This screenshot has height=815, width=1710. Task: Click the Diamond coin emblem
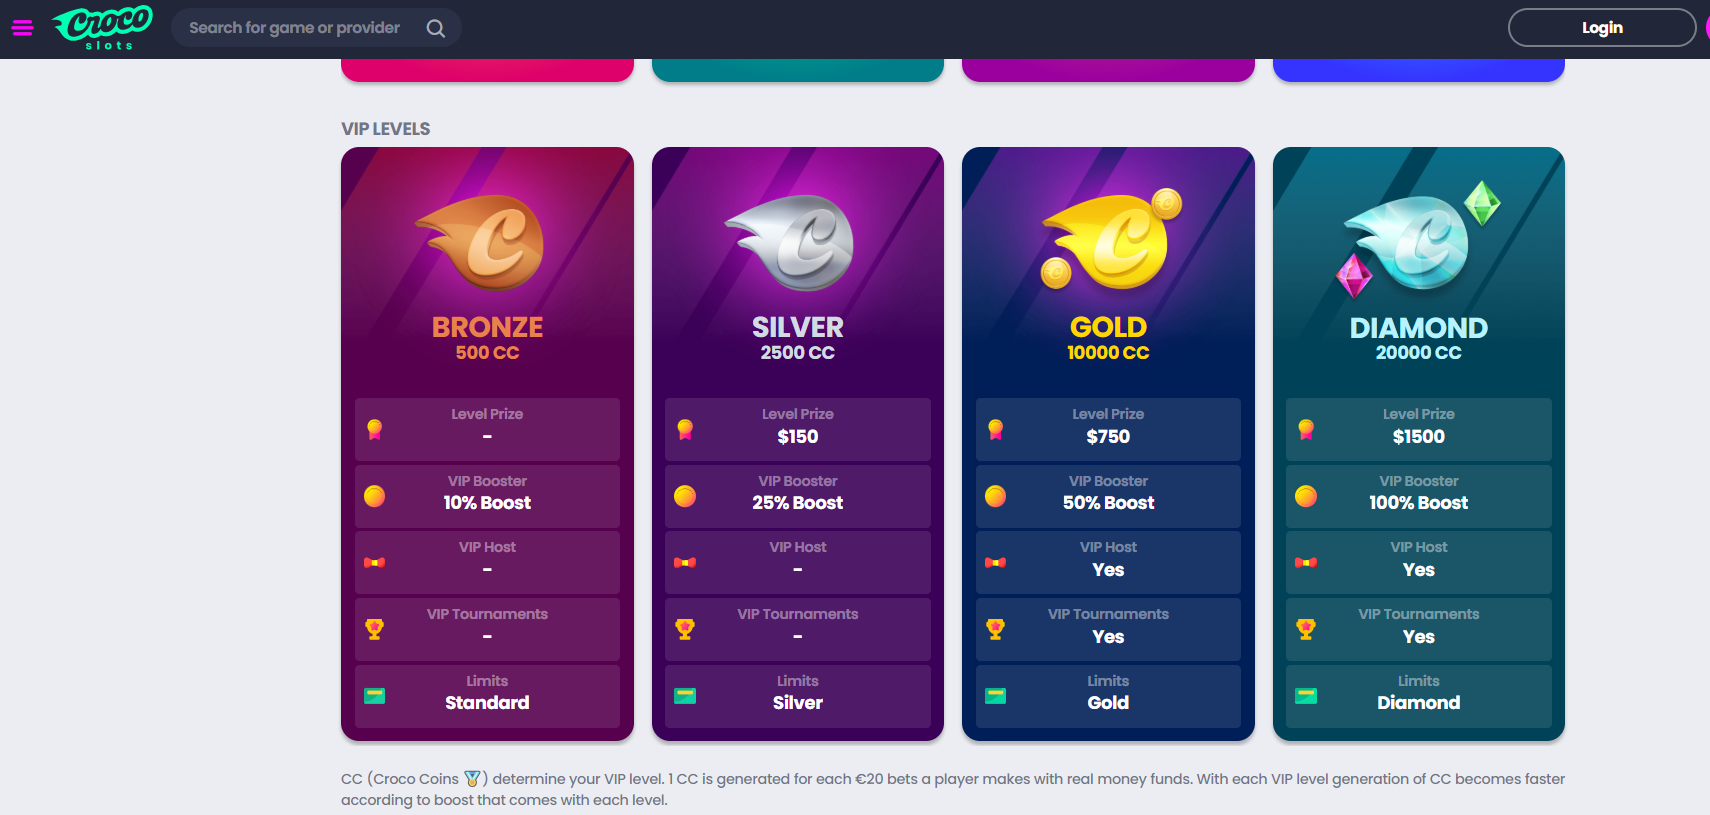coord(1418,241)
